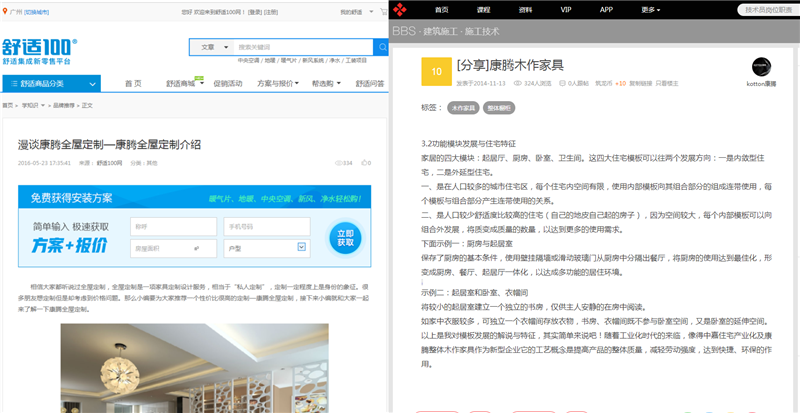Open the 更多 menu in black bar

tap(651, 10)
